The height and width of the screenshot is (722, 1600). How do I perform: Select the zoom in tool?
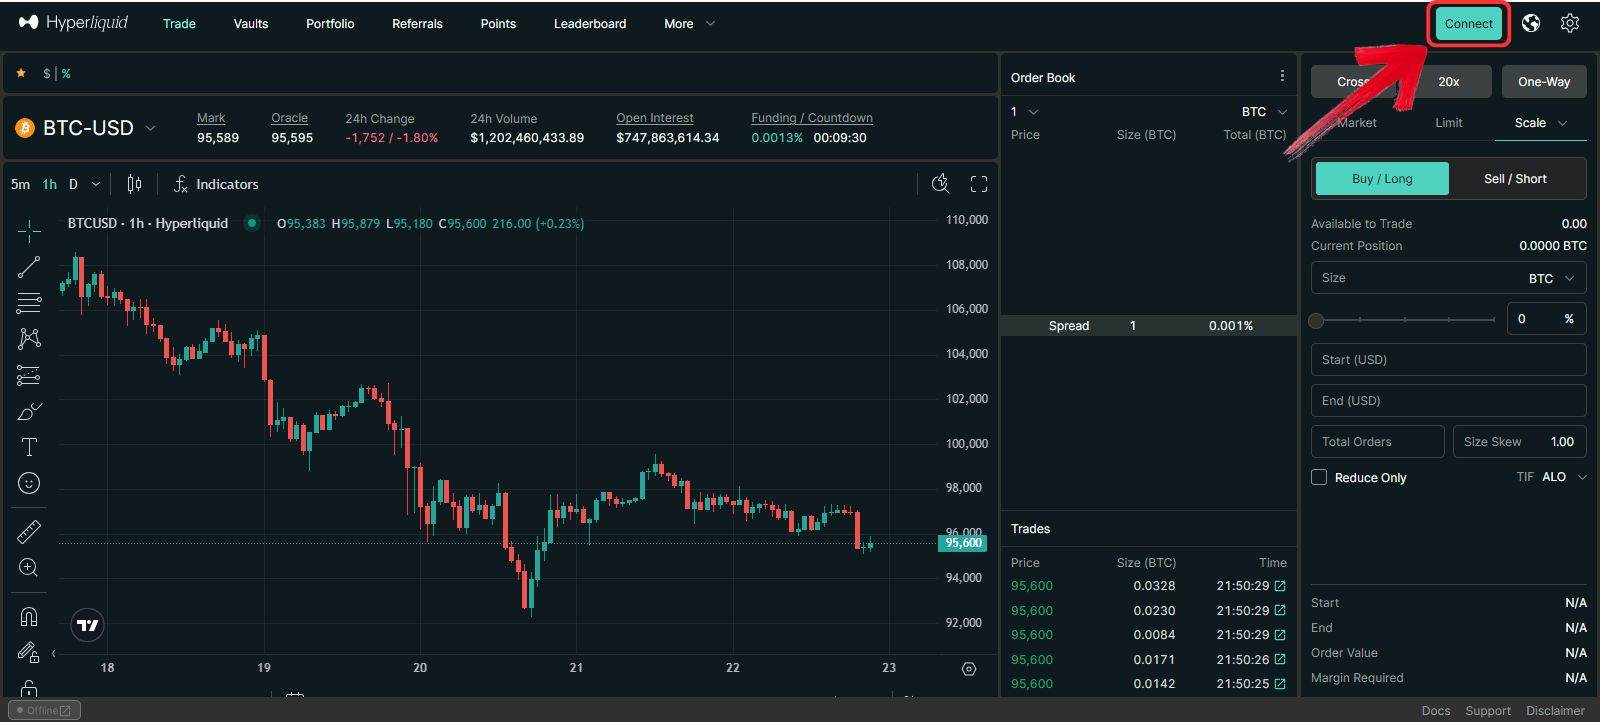point(29,568)
